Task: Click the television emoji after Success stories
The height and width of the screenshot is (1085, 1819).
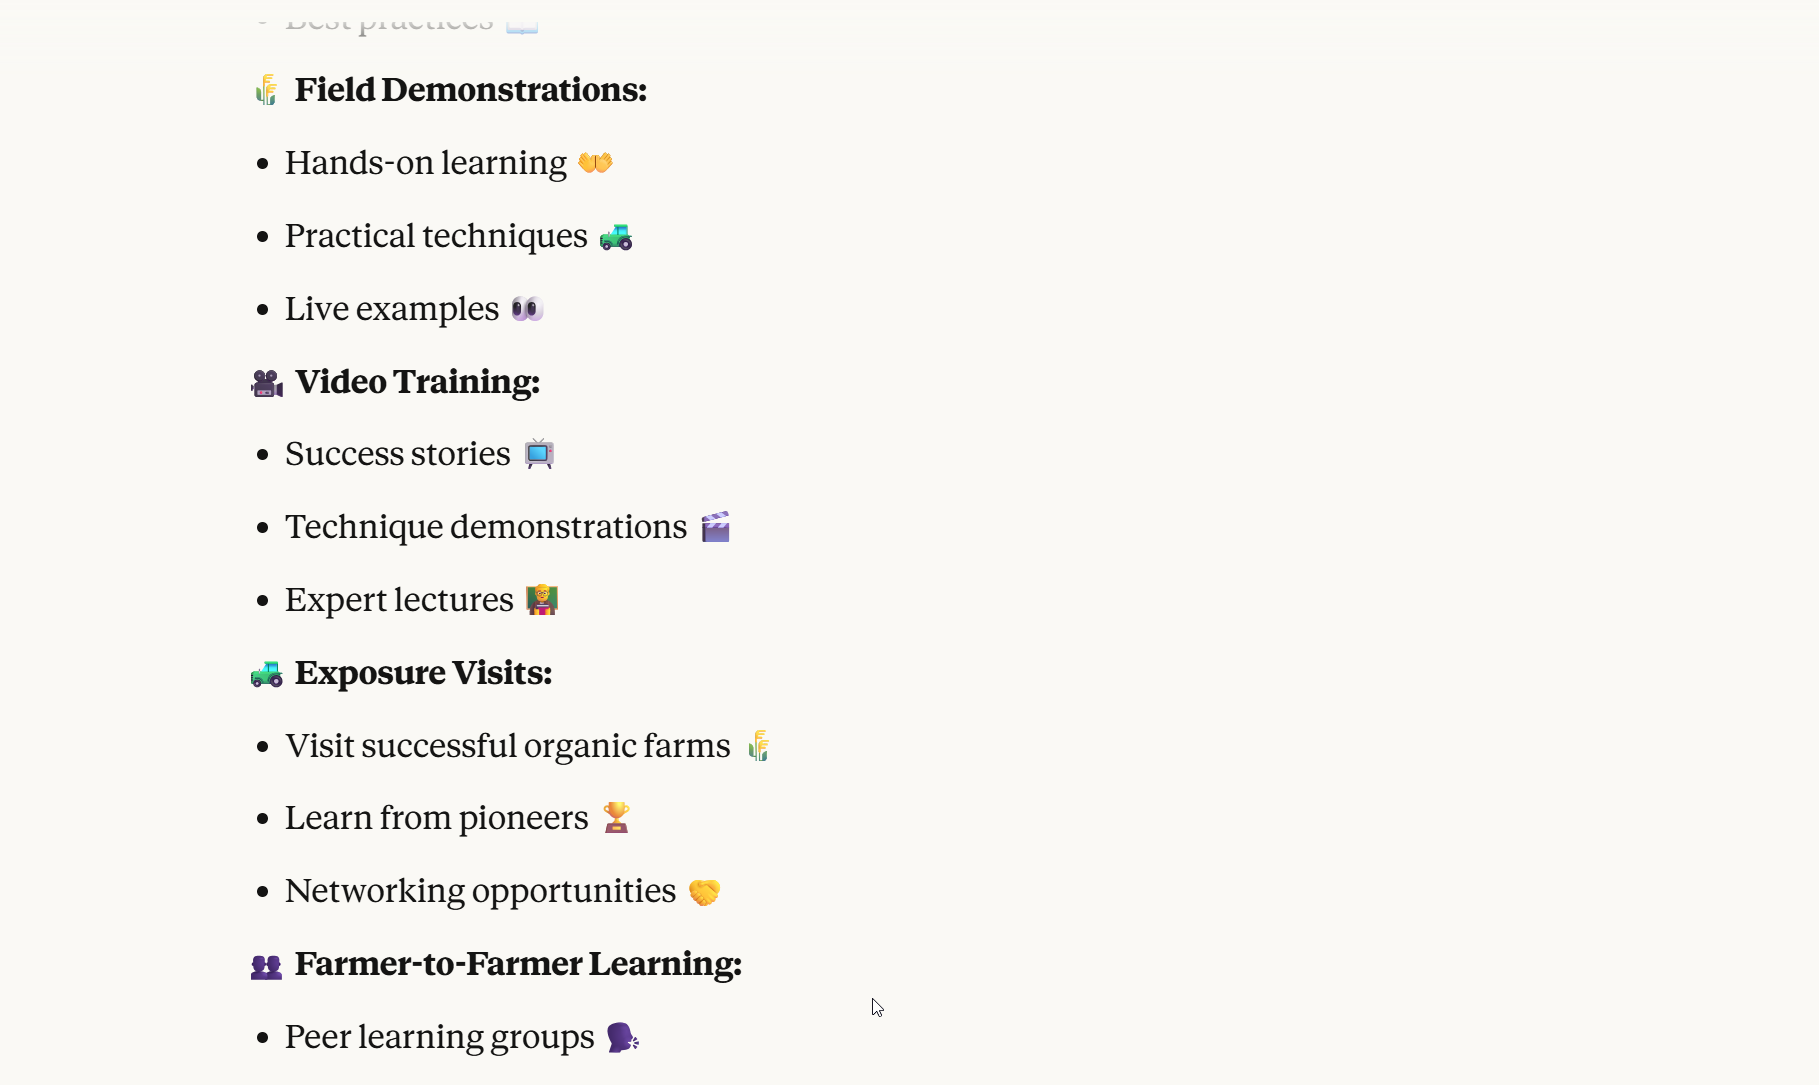Action: tap(539, 454)
